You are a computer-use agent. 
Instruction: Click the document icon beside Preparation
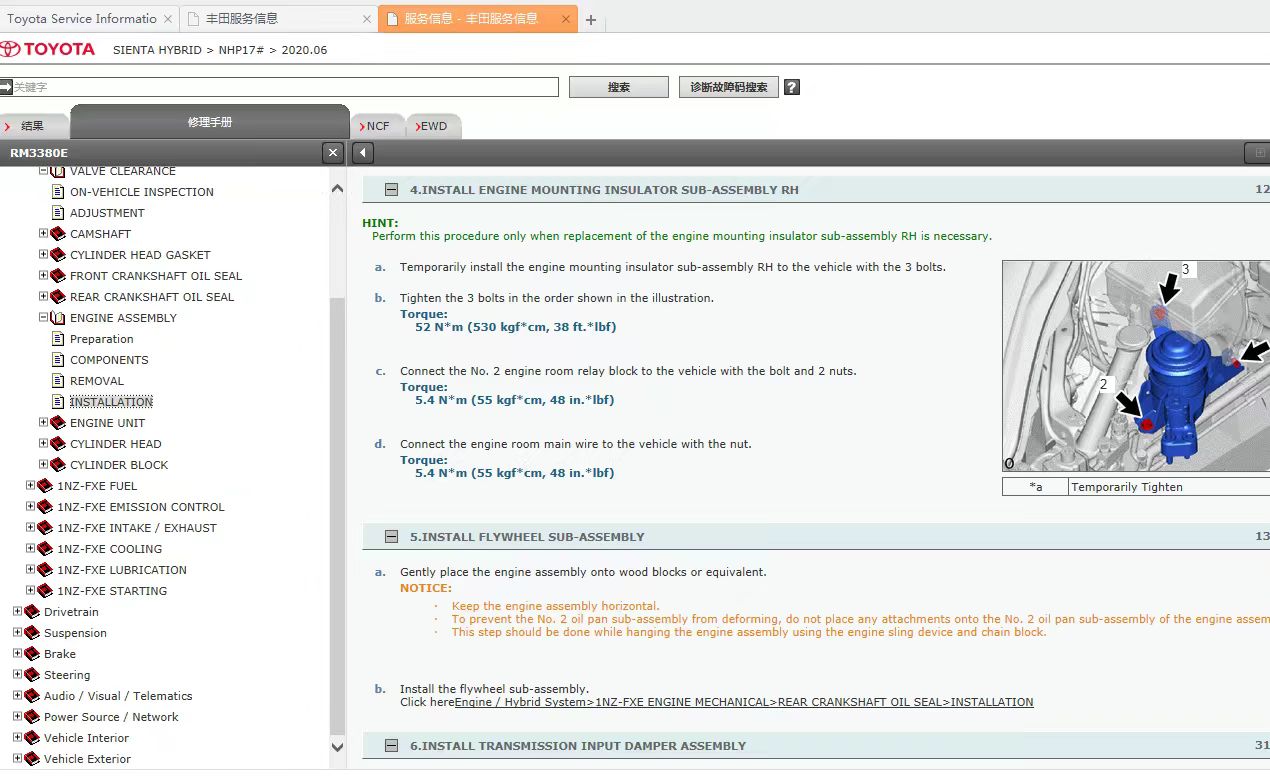58,339
